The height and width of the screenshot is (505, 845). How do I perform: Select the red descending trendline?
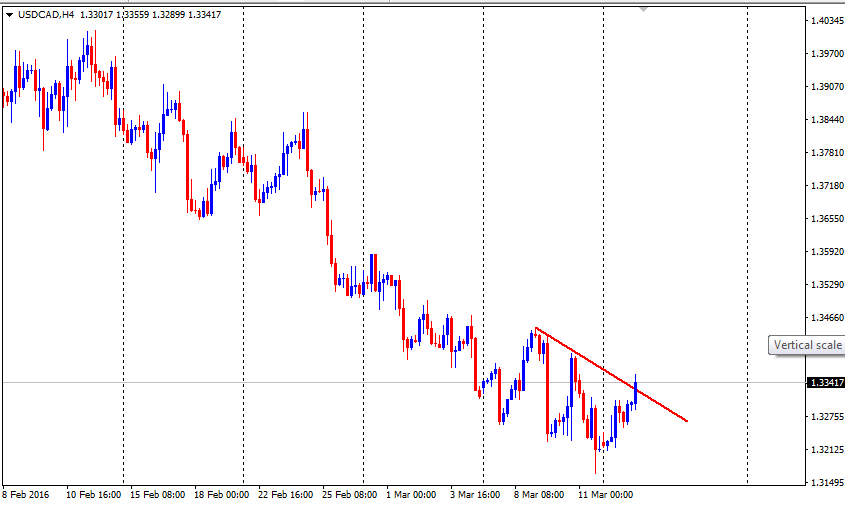click(x=611, y=374)
